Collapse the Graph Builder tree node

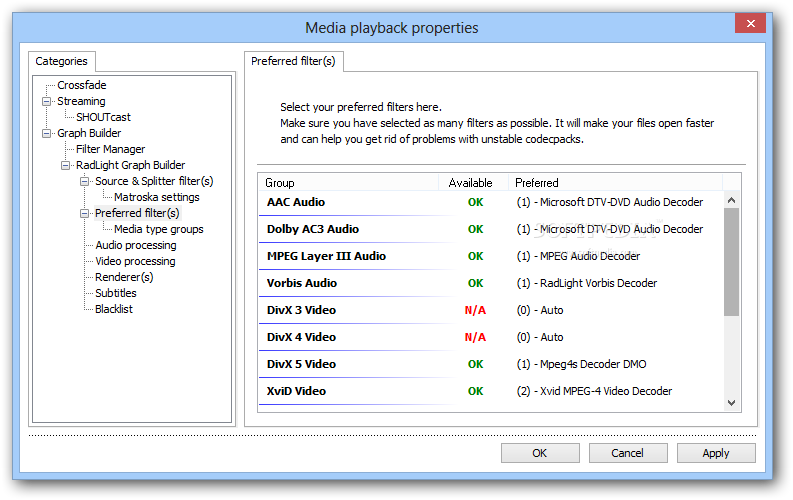[47, 133]
